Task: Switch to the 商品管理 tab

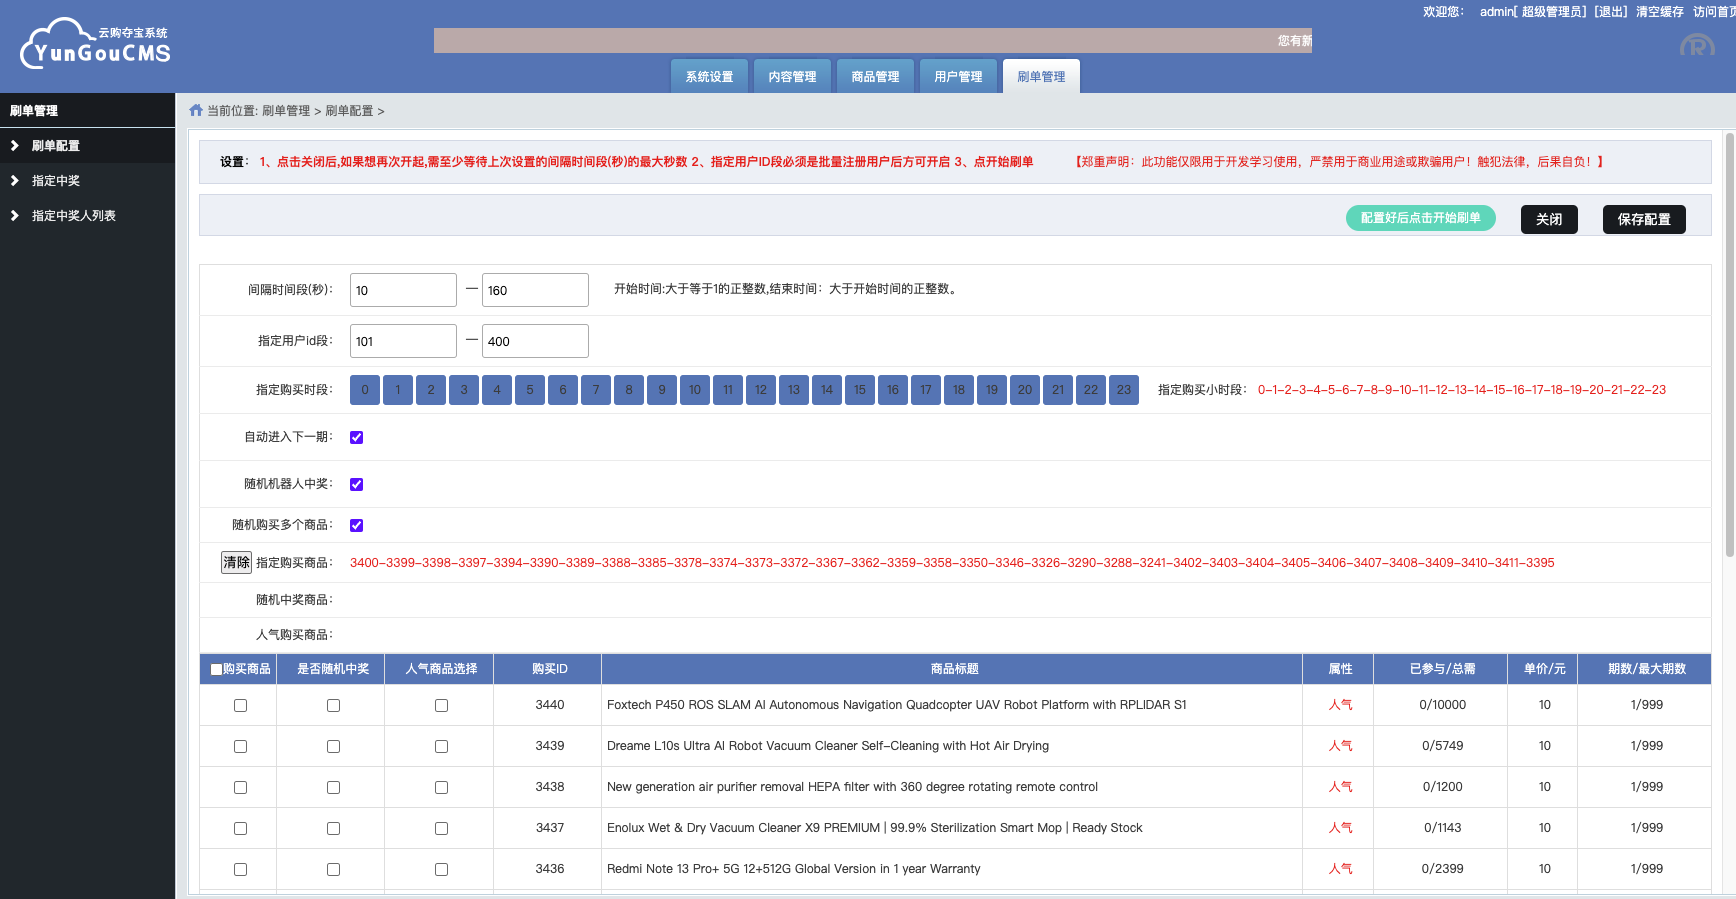Action: [875, 77]
